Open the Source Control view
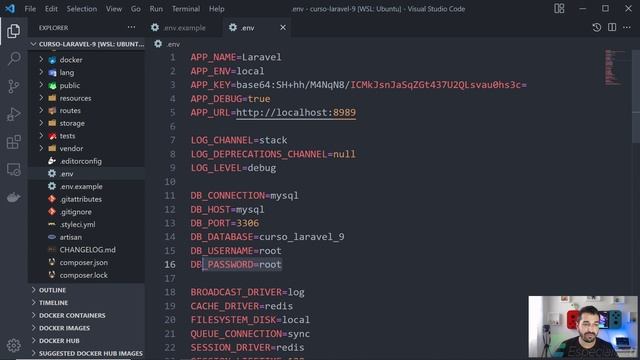Viewport: 640px width, 360px height. 13,87
